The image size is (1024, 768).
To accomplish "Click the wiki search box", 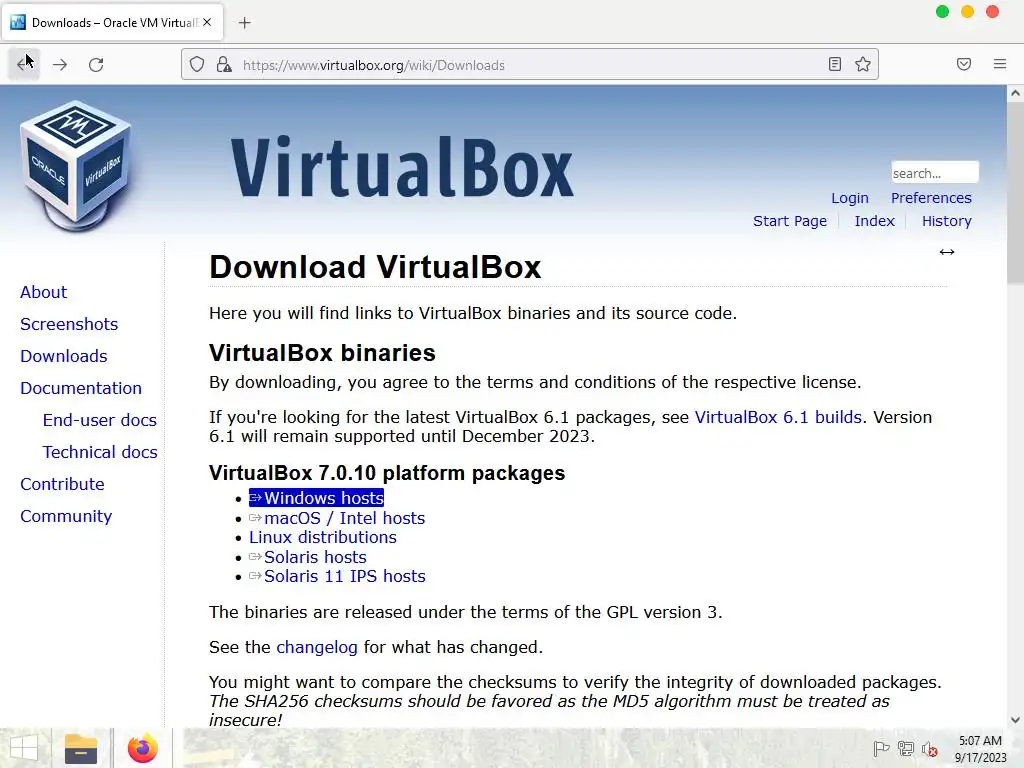I will point(935,172).
